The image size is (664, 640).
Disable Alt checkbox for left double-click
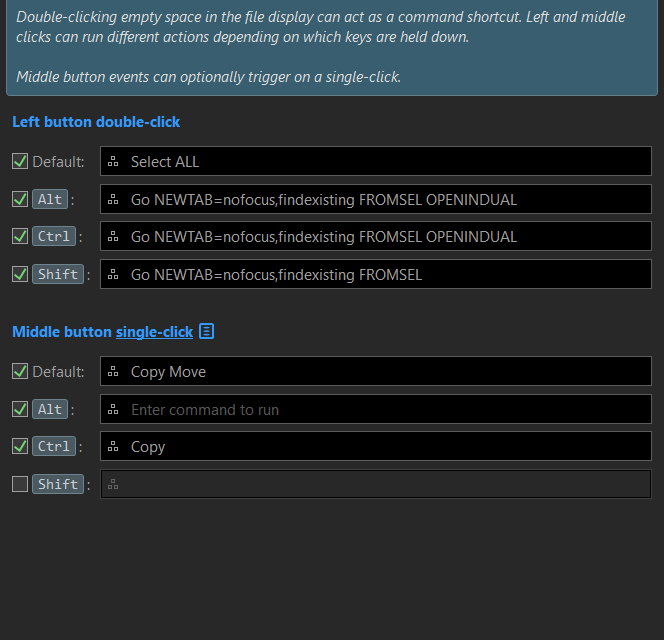coord(20,199)
